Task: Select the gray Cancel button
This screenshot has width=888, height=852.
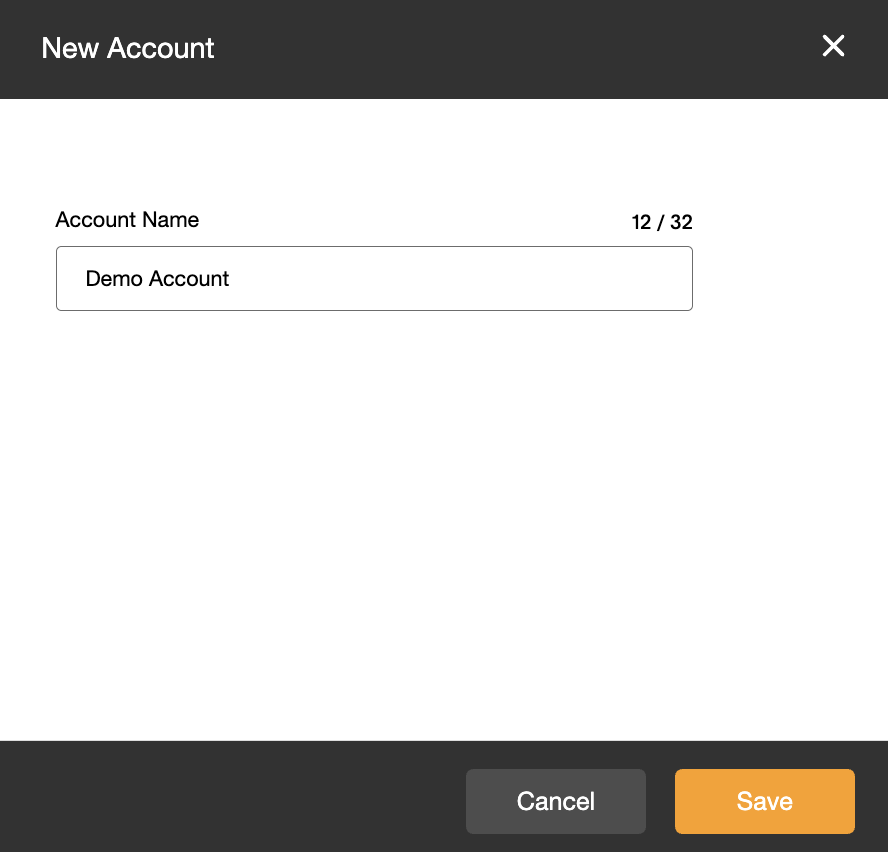Action: (x=556, y=801)
